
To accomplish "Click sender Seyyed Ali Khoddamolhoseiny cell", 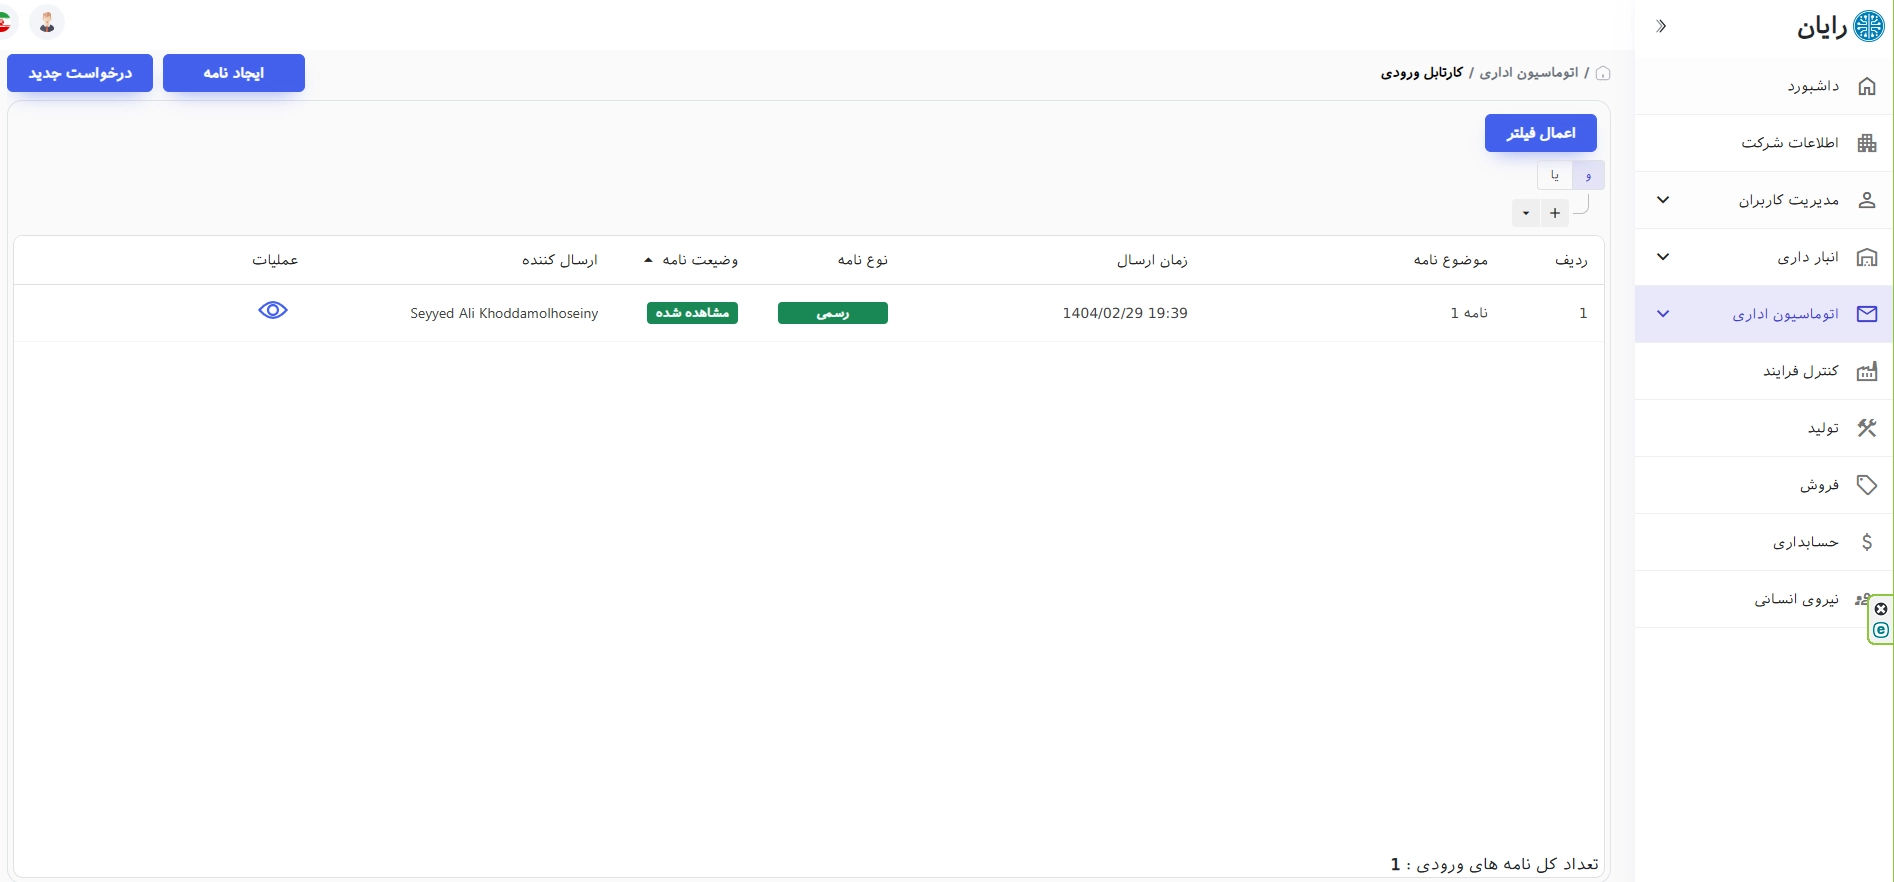I will click(x=504, y=313).
